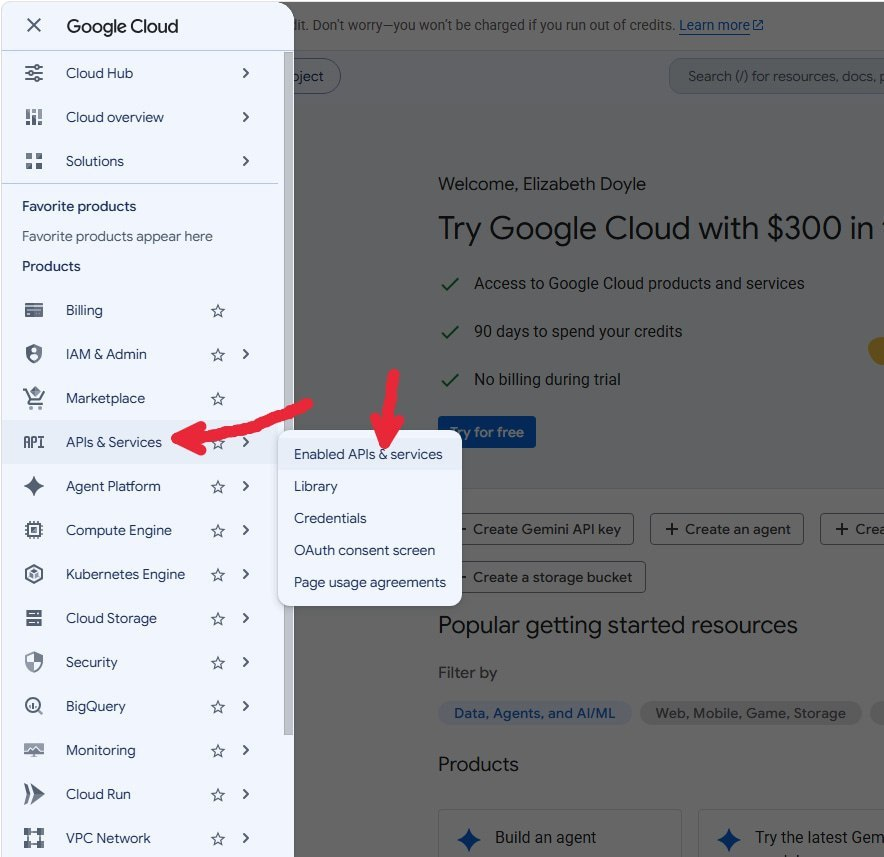Click the Monitoring chart icon
This screenshot has height=857, width=884.
(34, 750)
